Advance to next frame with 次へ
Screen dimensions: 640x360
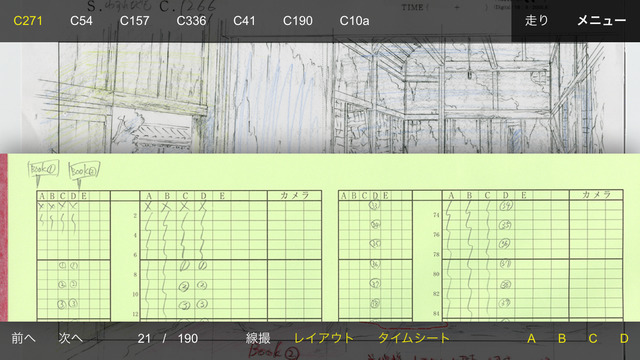pyautogui.click(x=71, y=338)
